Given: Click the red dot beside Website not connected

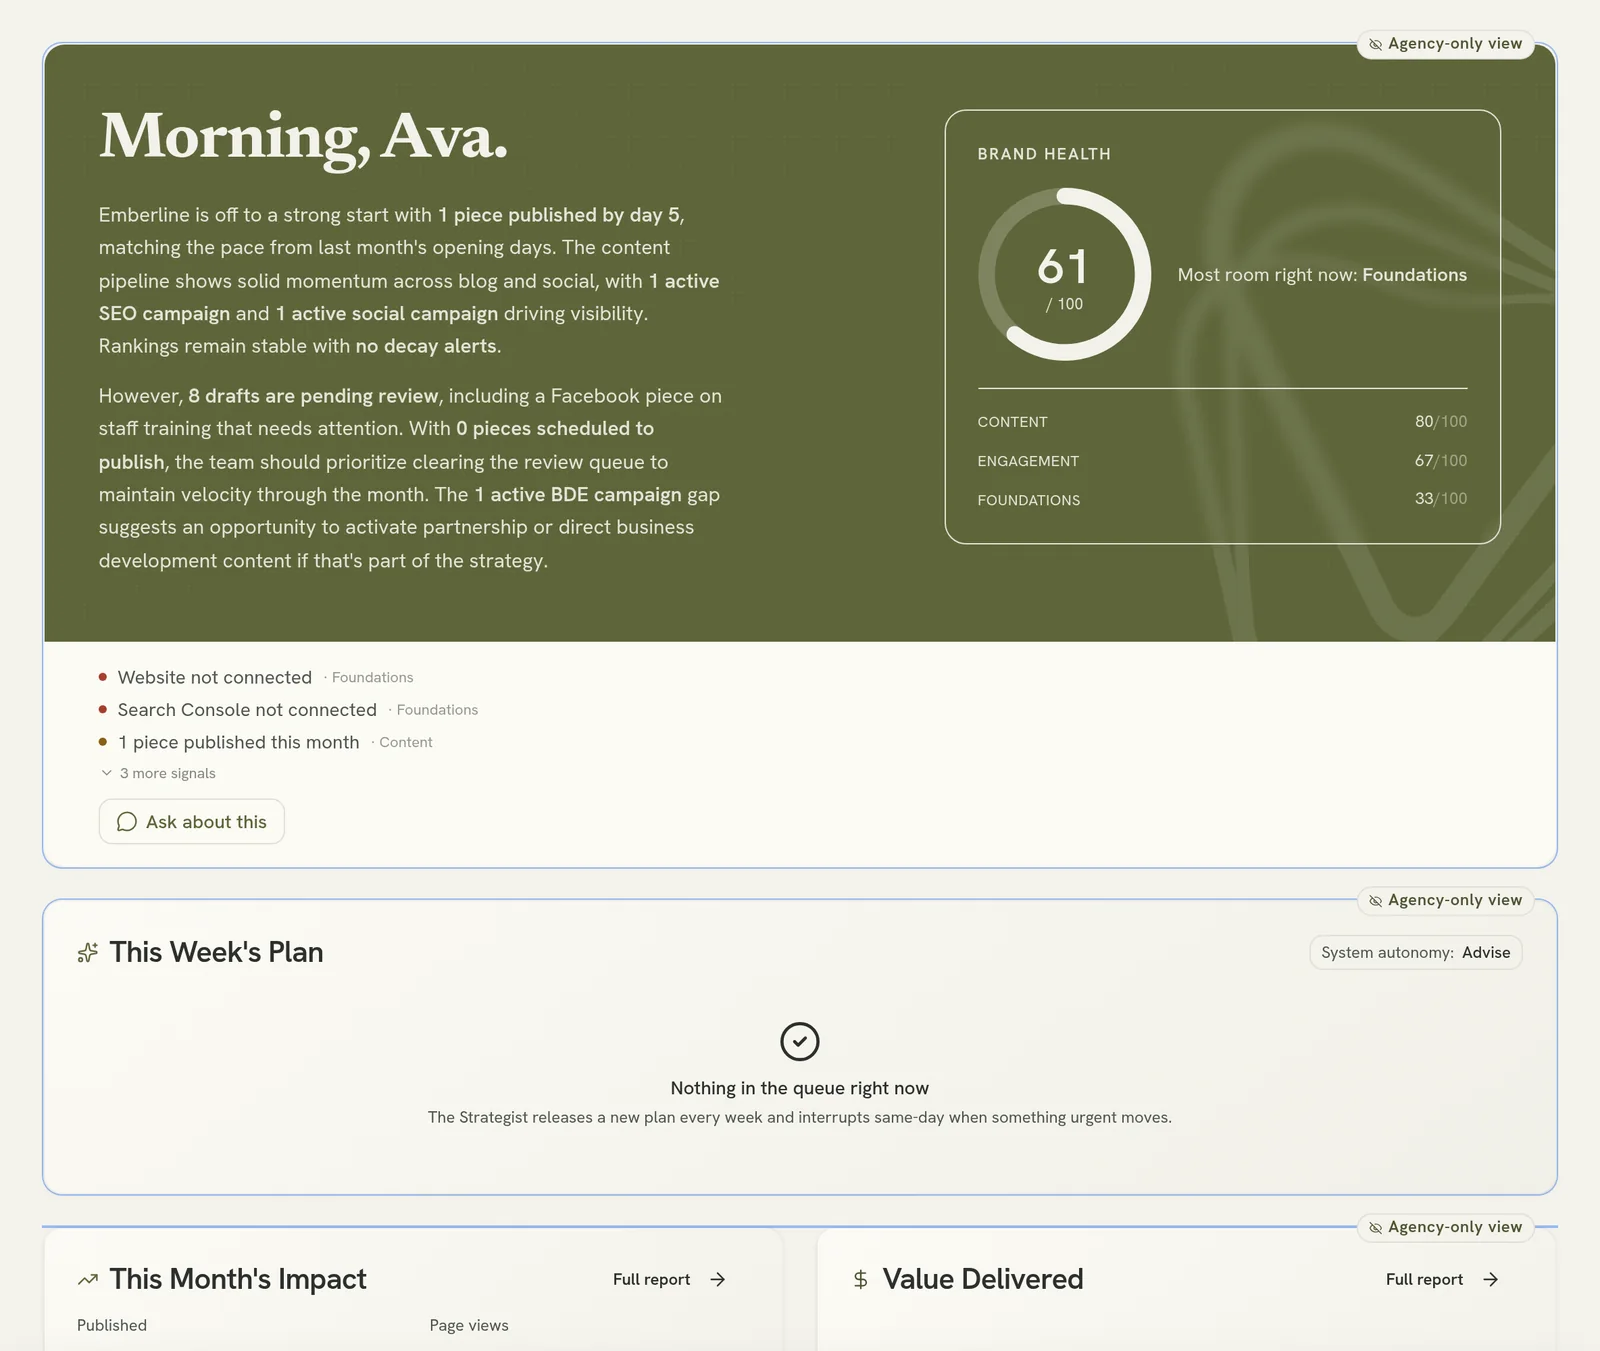Looking at the screenshot, I should pos(103,677).
